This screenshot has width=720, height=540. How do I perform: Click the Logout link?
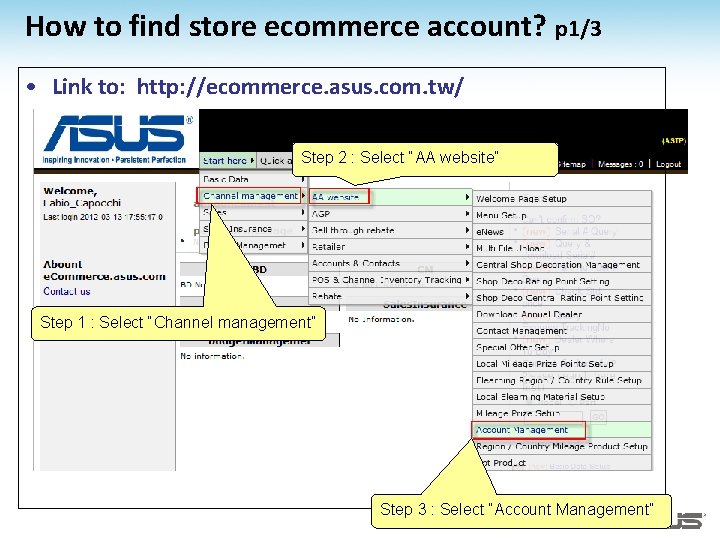point(669,164)
